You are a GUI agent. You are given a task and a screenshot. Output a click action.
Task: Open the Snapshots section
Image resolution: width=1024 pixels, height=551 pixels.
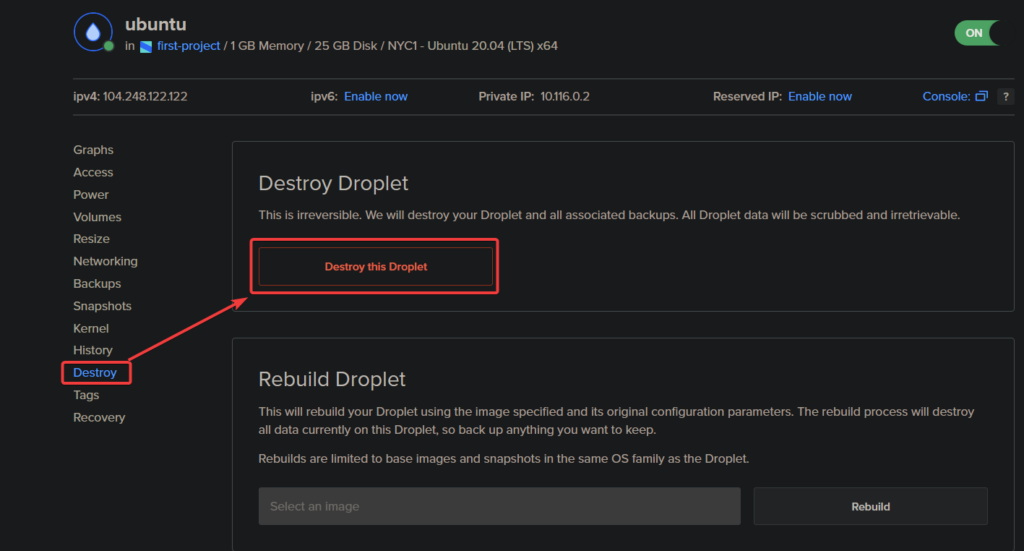102,306
